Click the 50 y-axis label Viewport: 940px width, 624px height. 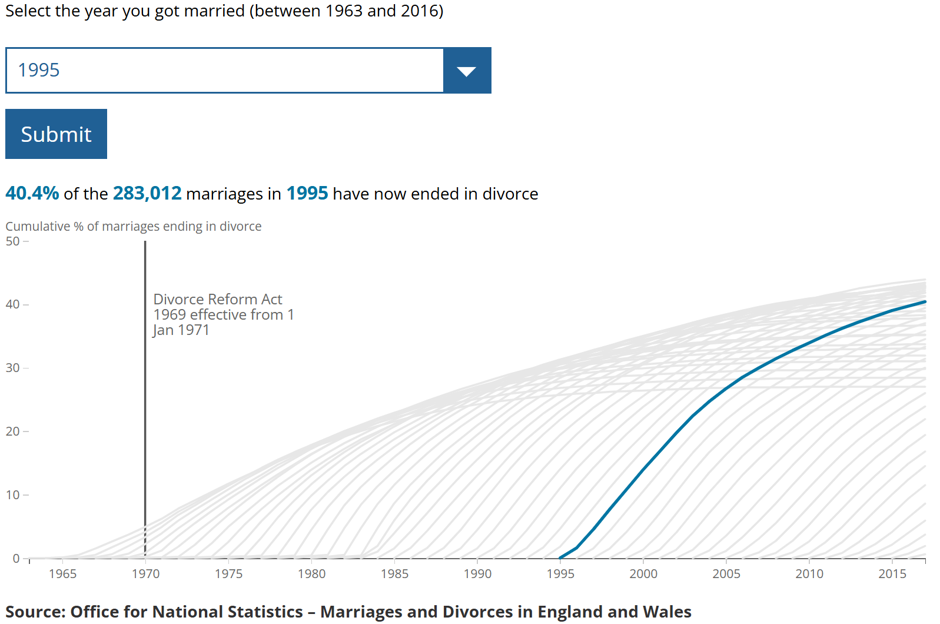(13, 241)
